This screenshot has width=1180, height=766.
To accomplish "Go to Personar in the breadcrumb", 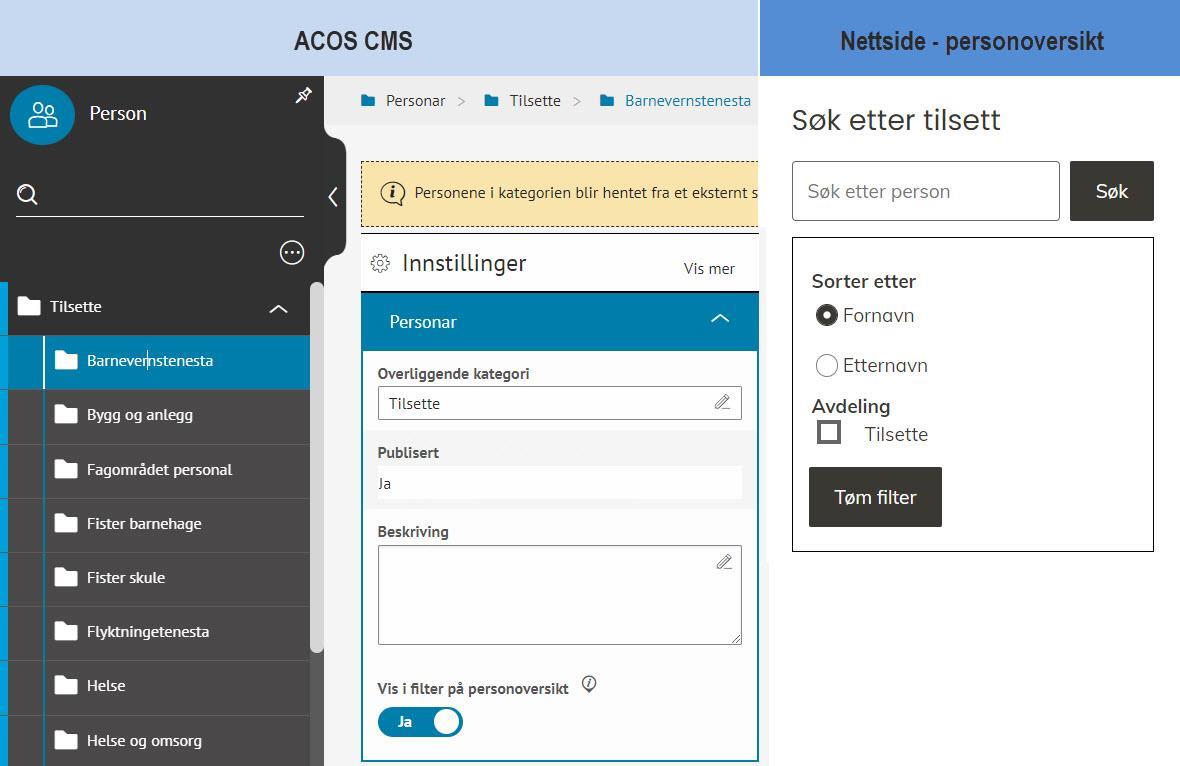I will click(415, 101).
